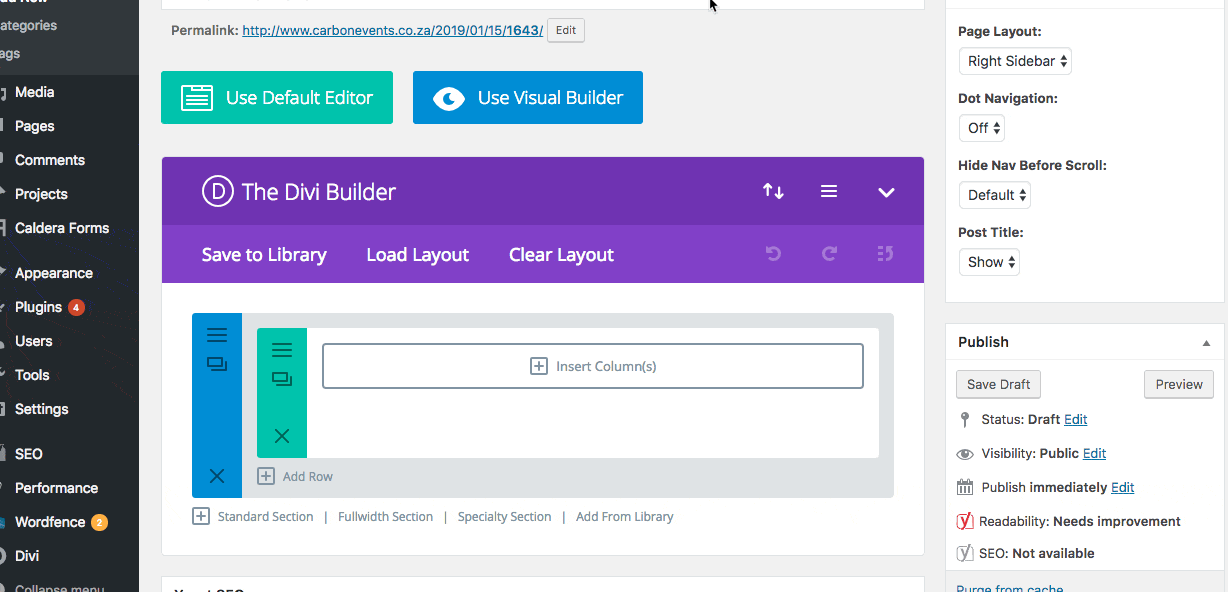
Task: Clone the blue section with duplicate icon
Action: tap(217, 365)
